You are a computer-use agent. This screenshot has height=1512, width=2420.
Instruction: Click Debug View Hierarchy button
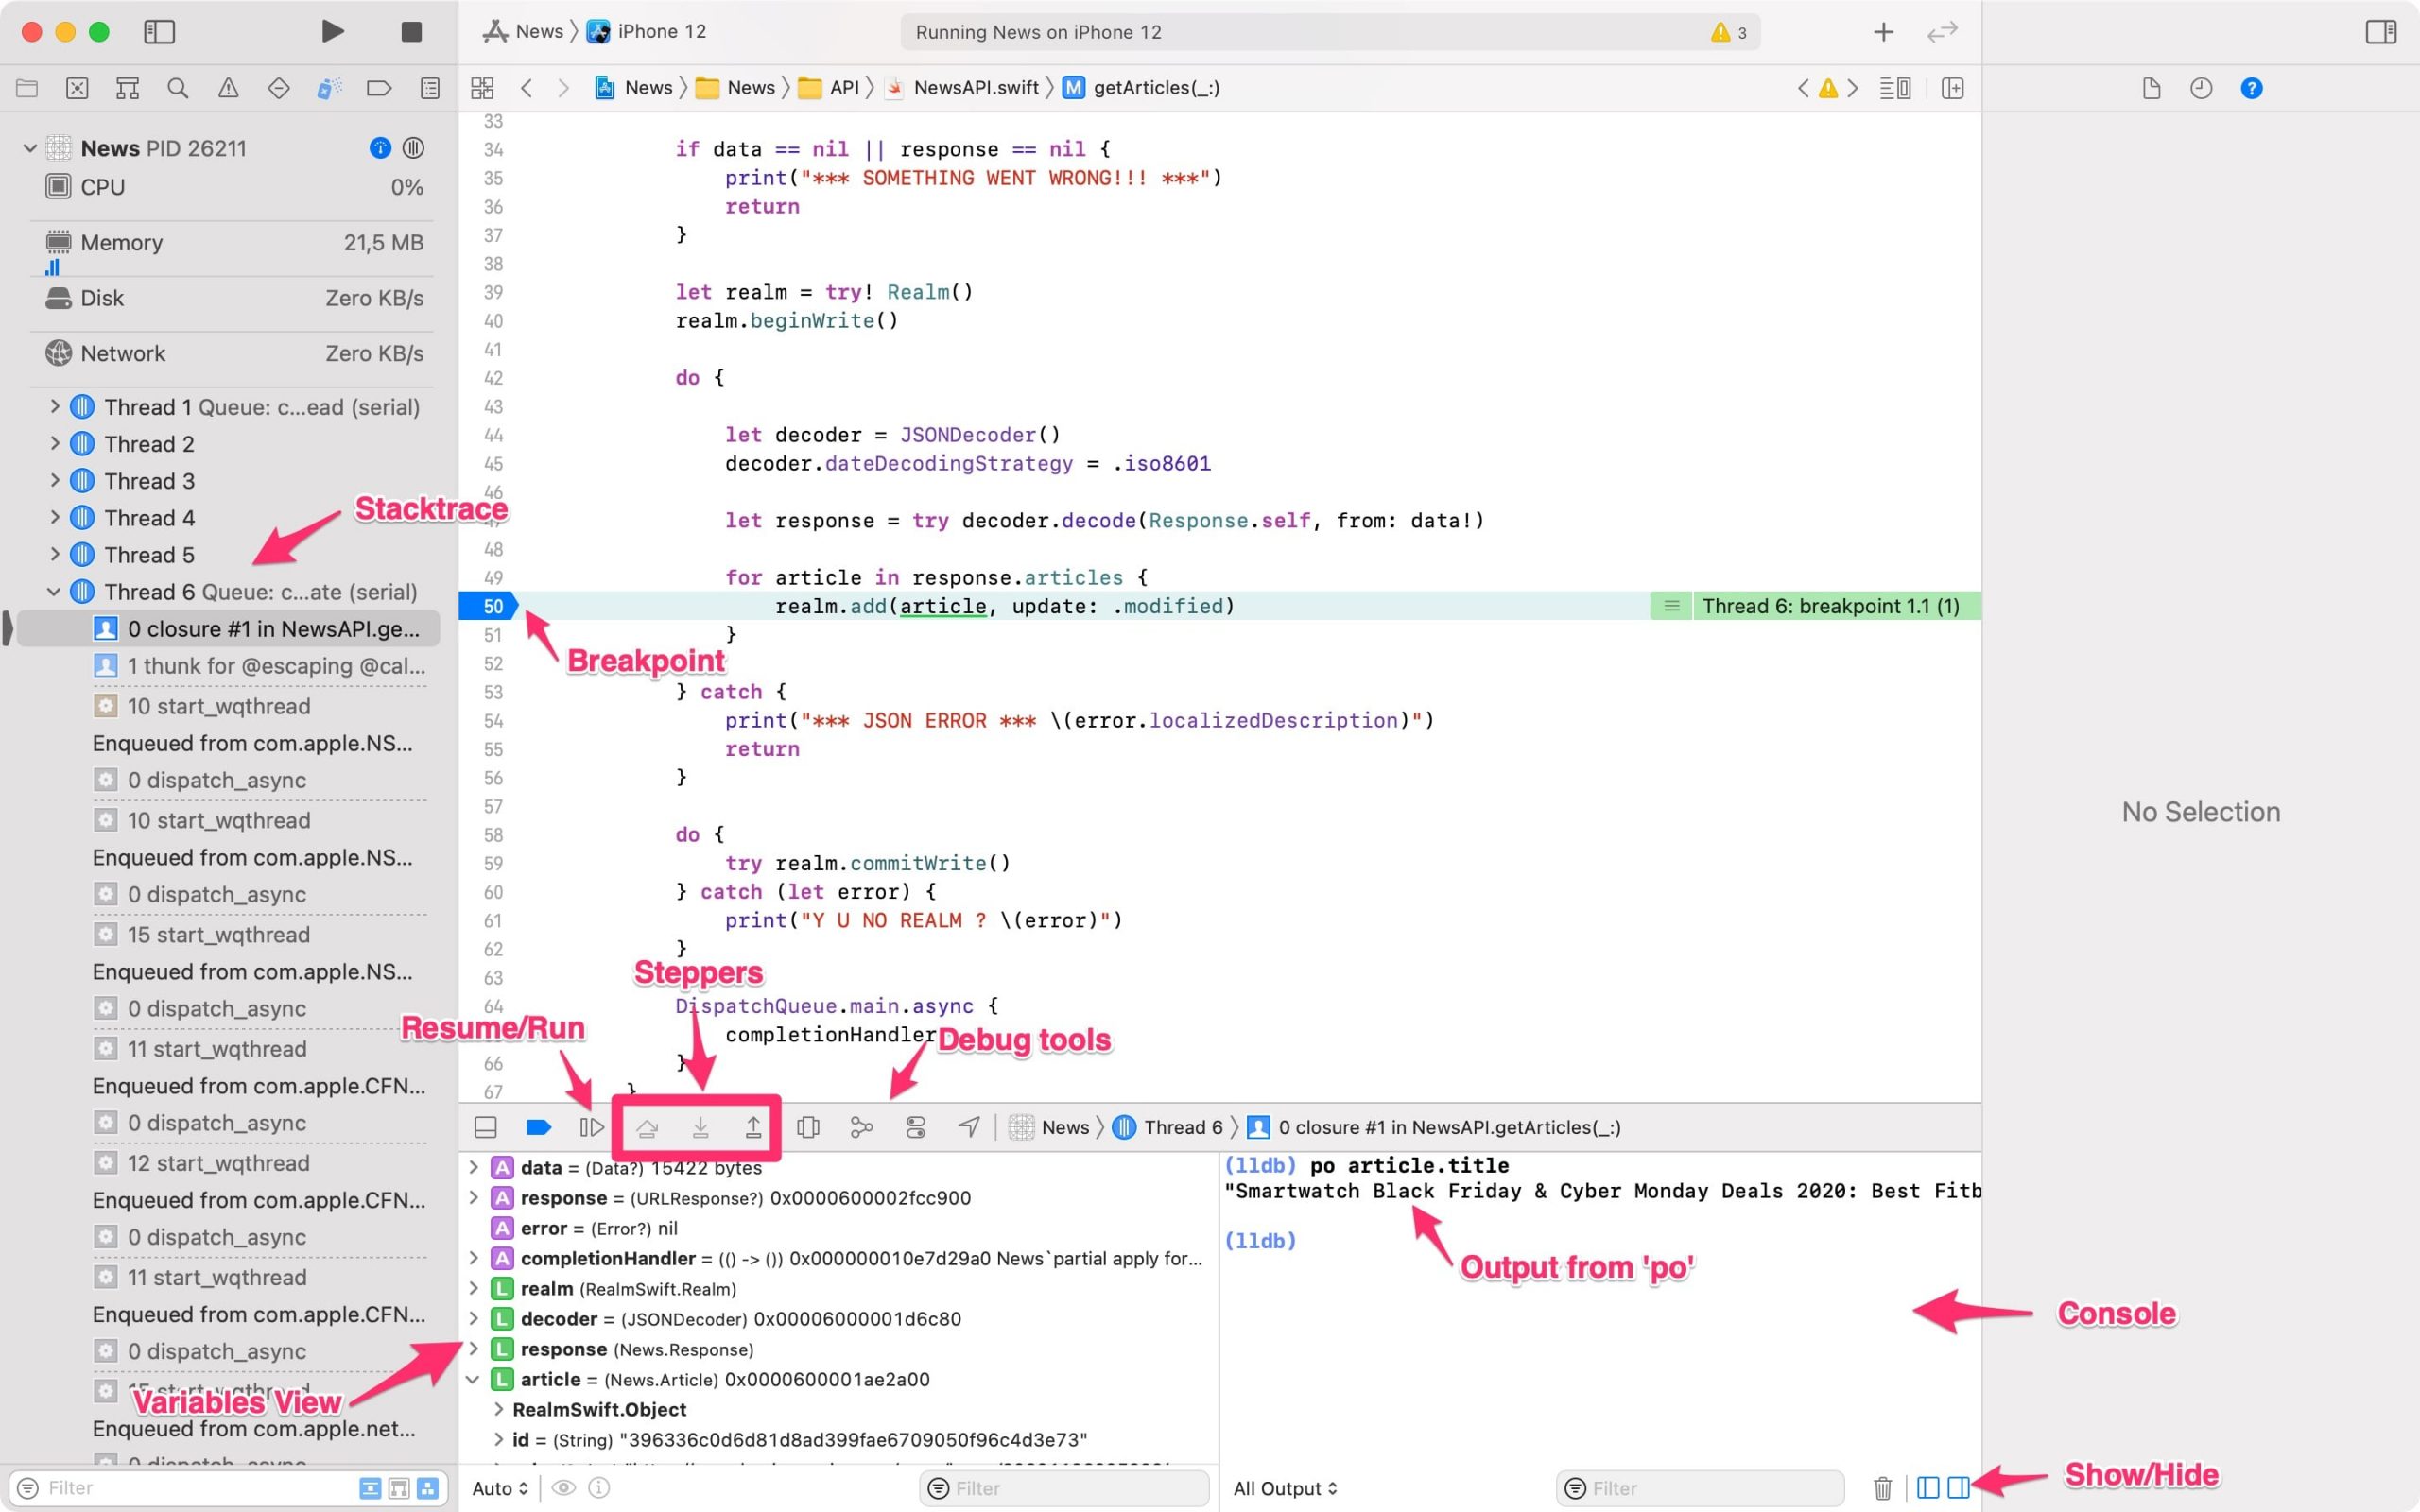pos(808,1127)
